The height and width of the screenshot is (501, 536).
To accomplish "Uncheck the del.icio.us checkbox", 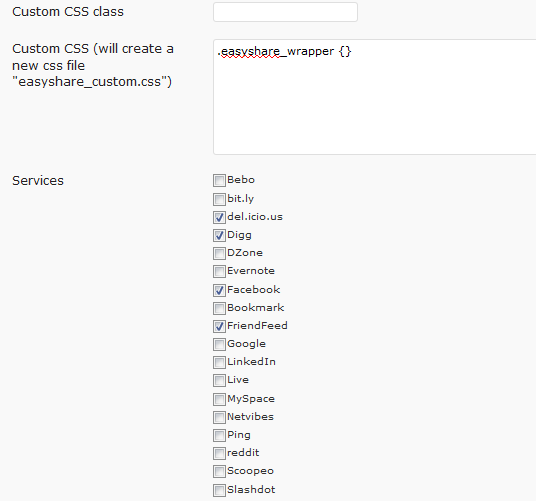I will (x=219, y=217).
